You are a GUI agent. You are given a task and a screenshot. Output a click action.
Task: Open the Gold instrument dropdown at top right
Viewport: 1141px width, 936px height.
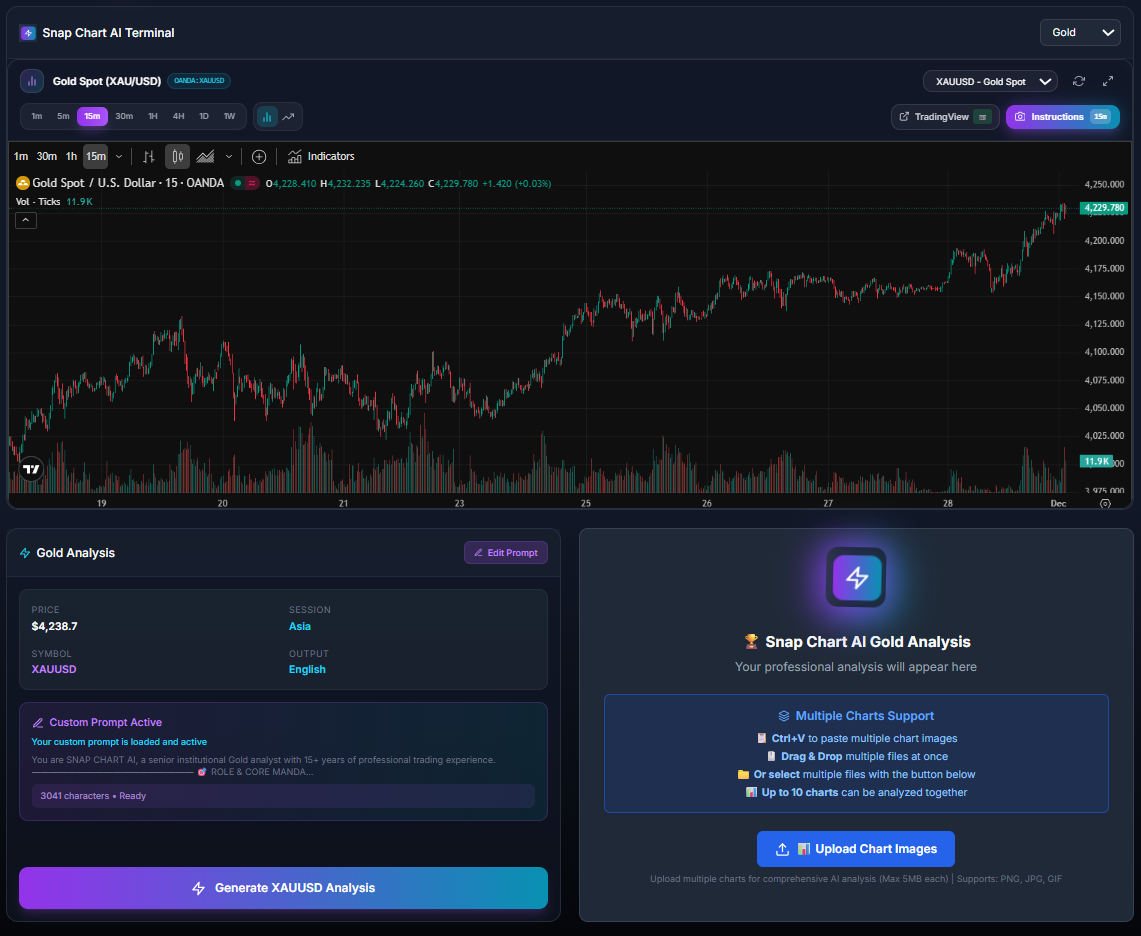click(x=1080, y=33)
